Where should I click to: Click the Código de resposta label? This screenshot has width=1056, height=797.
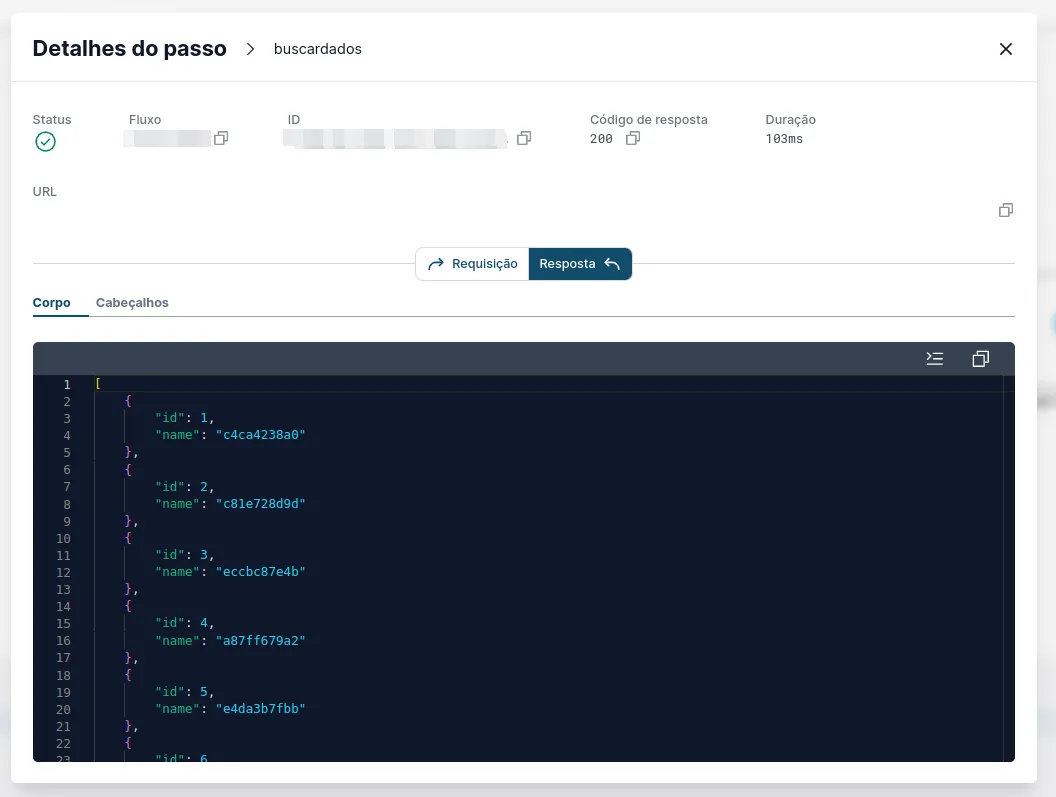(649, 119)
